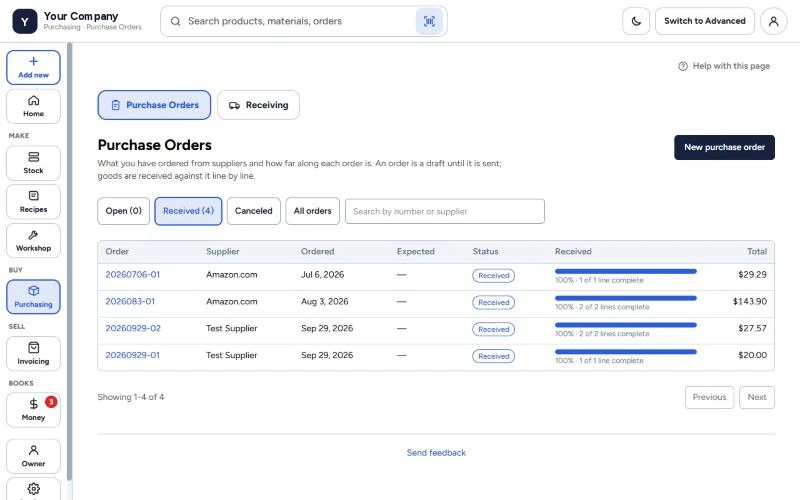Click the $29.29 total

point(752,274)
